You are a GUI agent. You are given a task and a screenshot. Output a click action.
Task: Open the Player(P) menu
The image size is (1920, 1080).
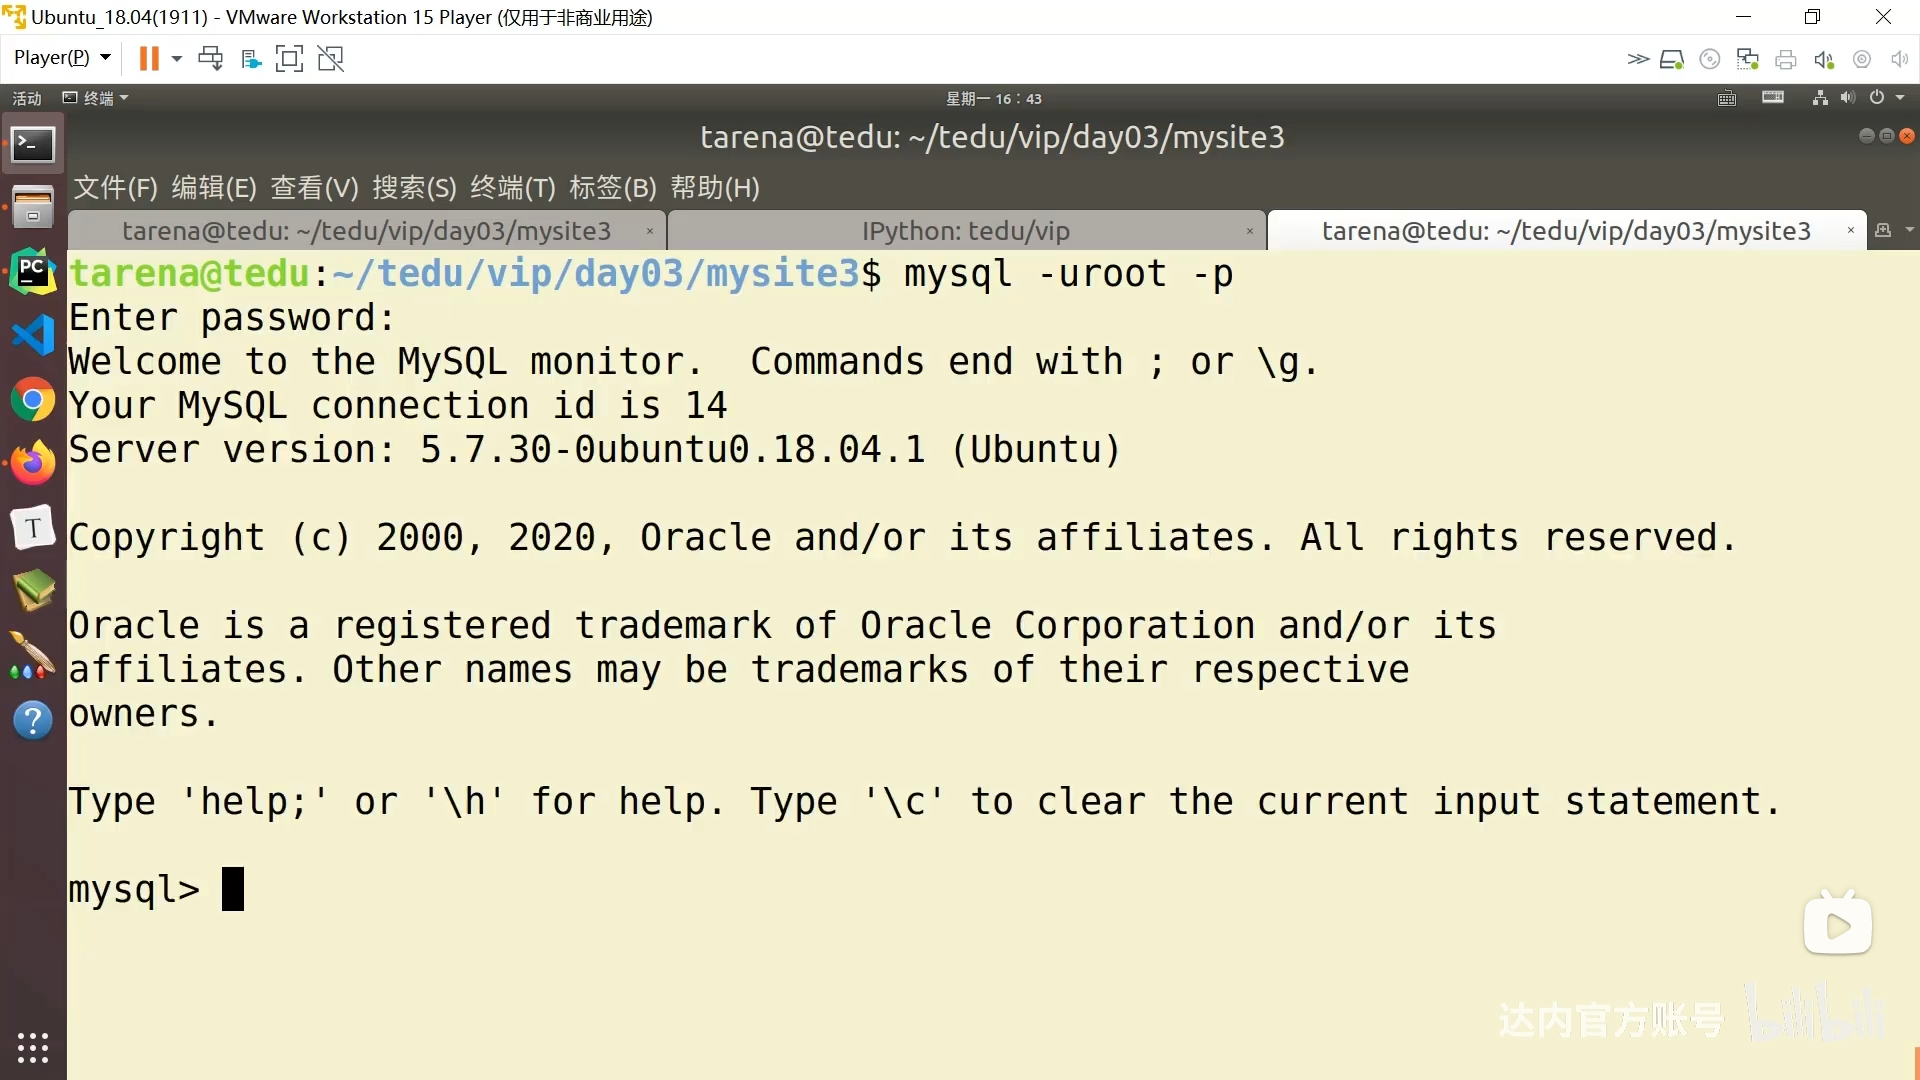click(61, 58)
